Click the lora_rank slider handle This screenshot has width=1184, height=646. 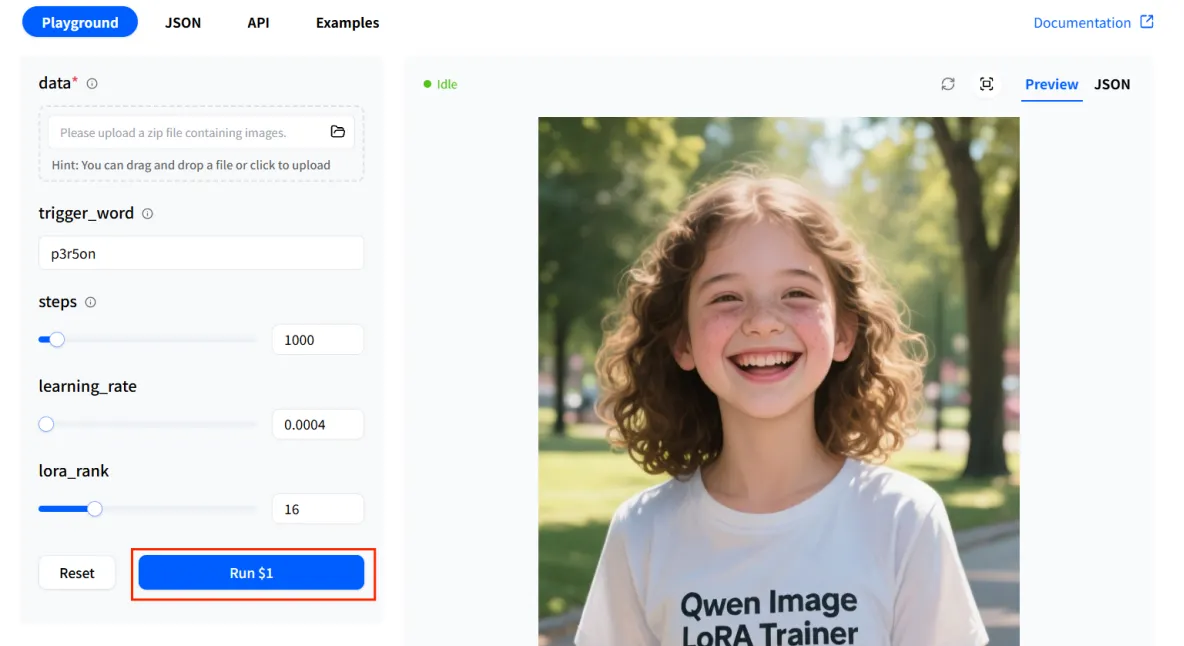(94, 509)
